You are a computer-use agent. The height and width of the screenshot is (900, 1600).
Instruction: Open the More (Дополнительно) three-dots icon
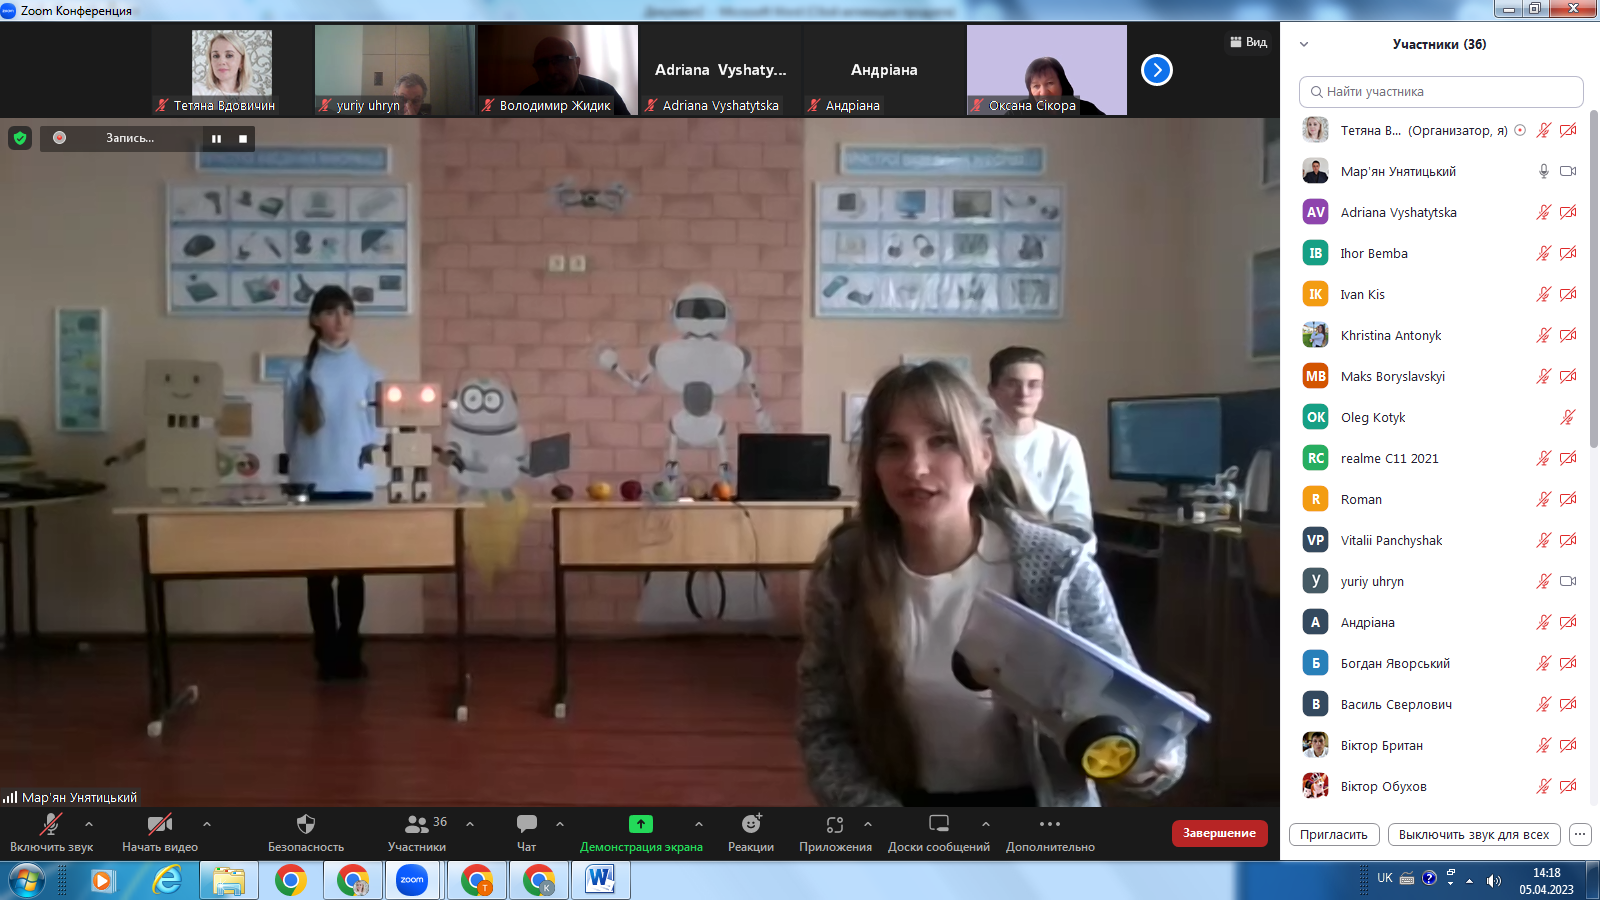pyautogui.click(x=1049, y=824)
